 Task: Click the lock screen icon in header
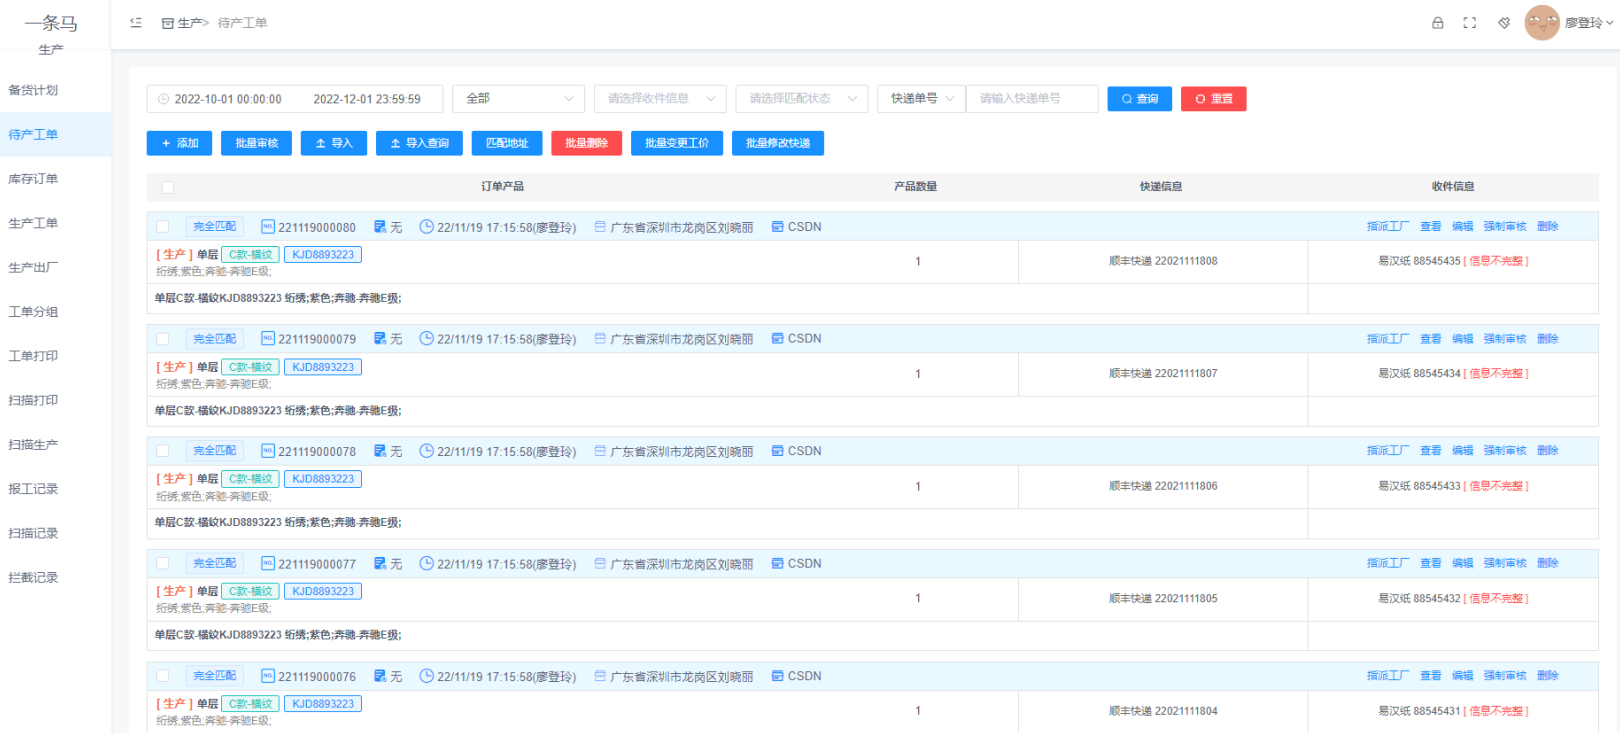(x=1438, y=23)
